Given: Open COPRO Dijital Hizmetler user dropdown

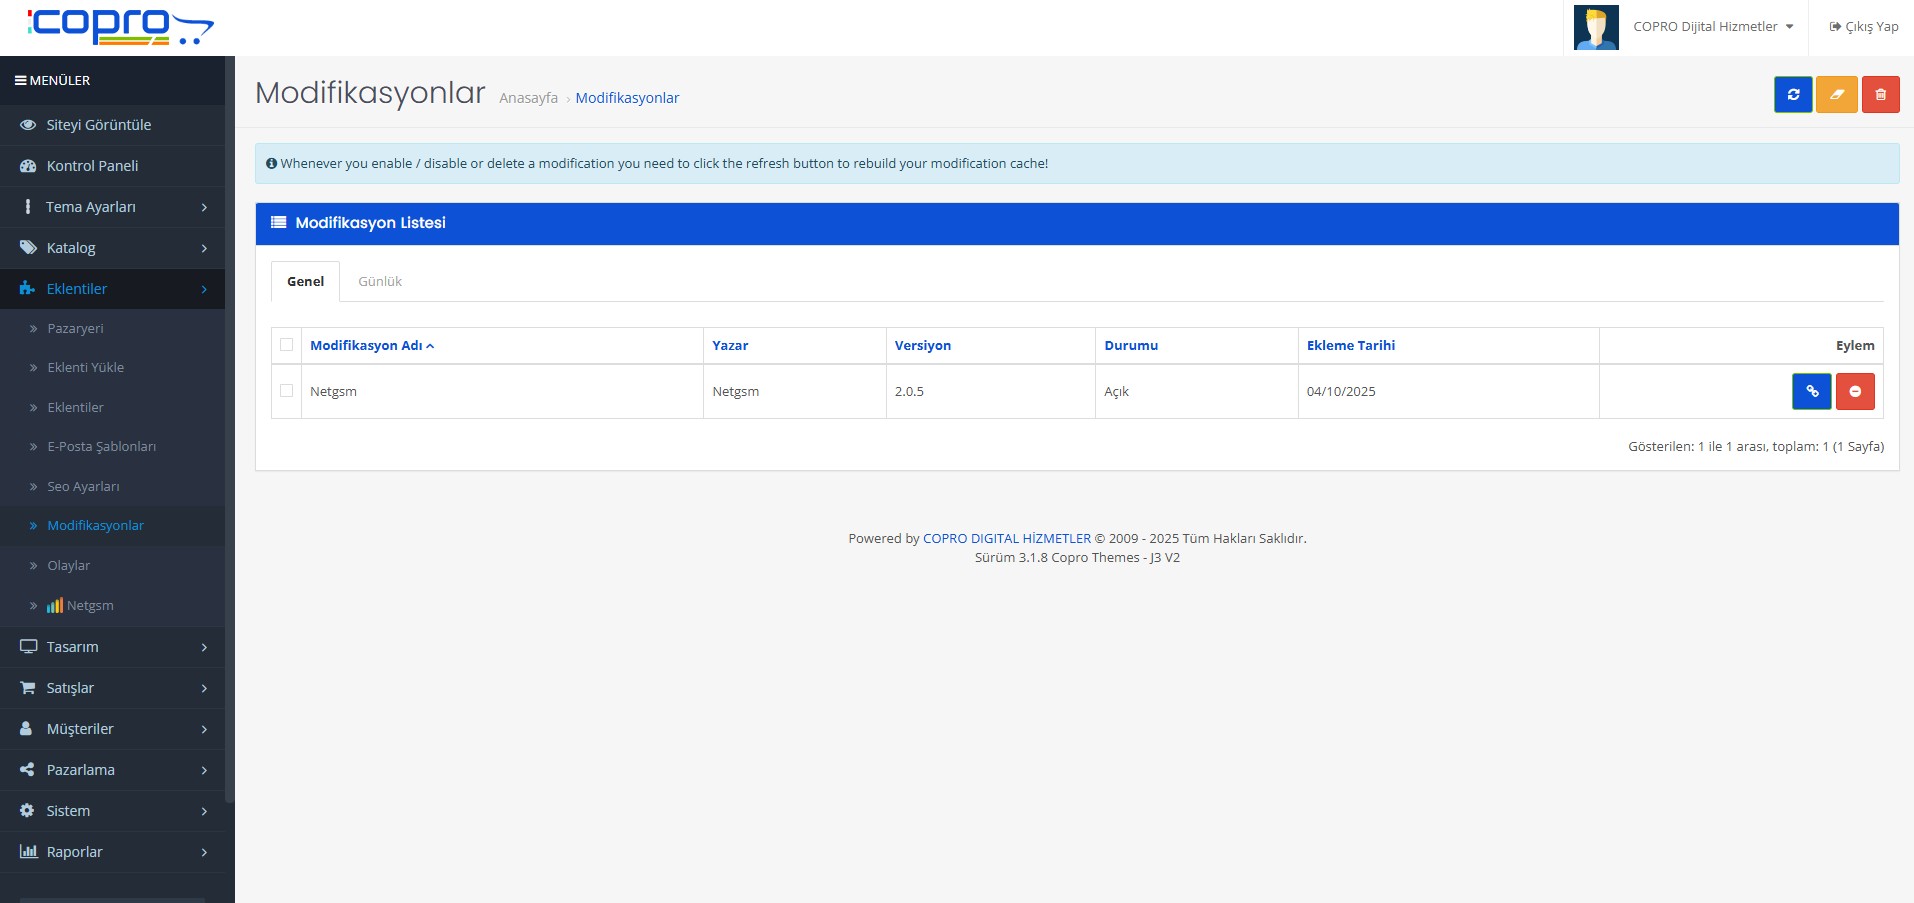Looking at the screenshot, I should coord(1712,27).
